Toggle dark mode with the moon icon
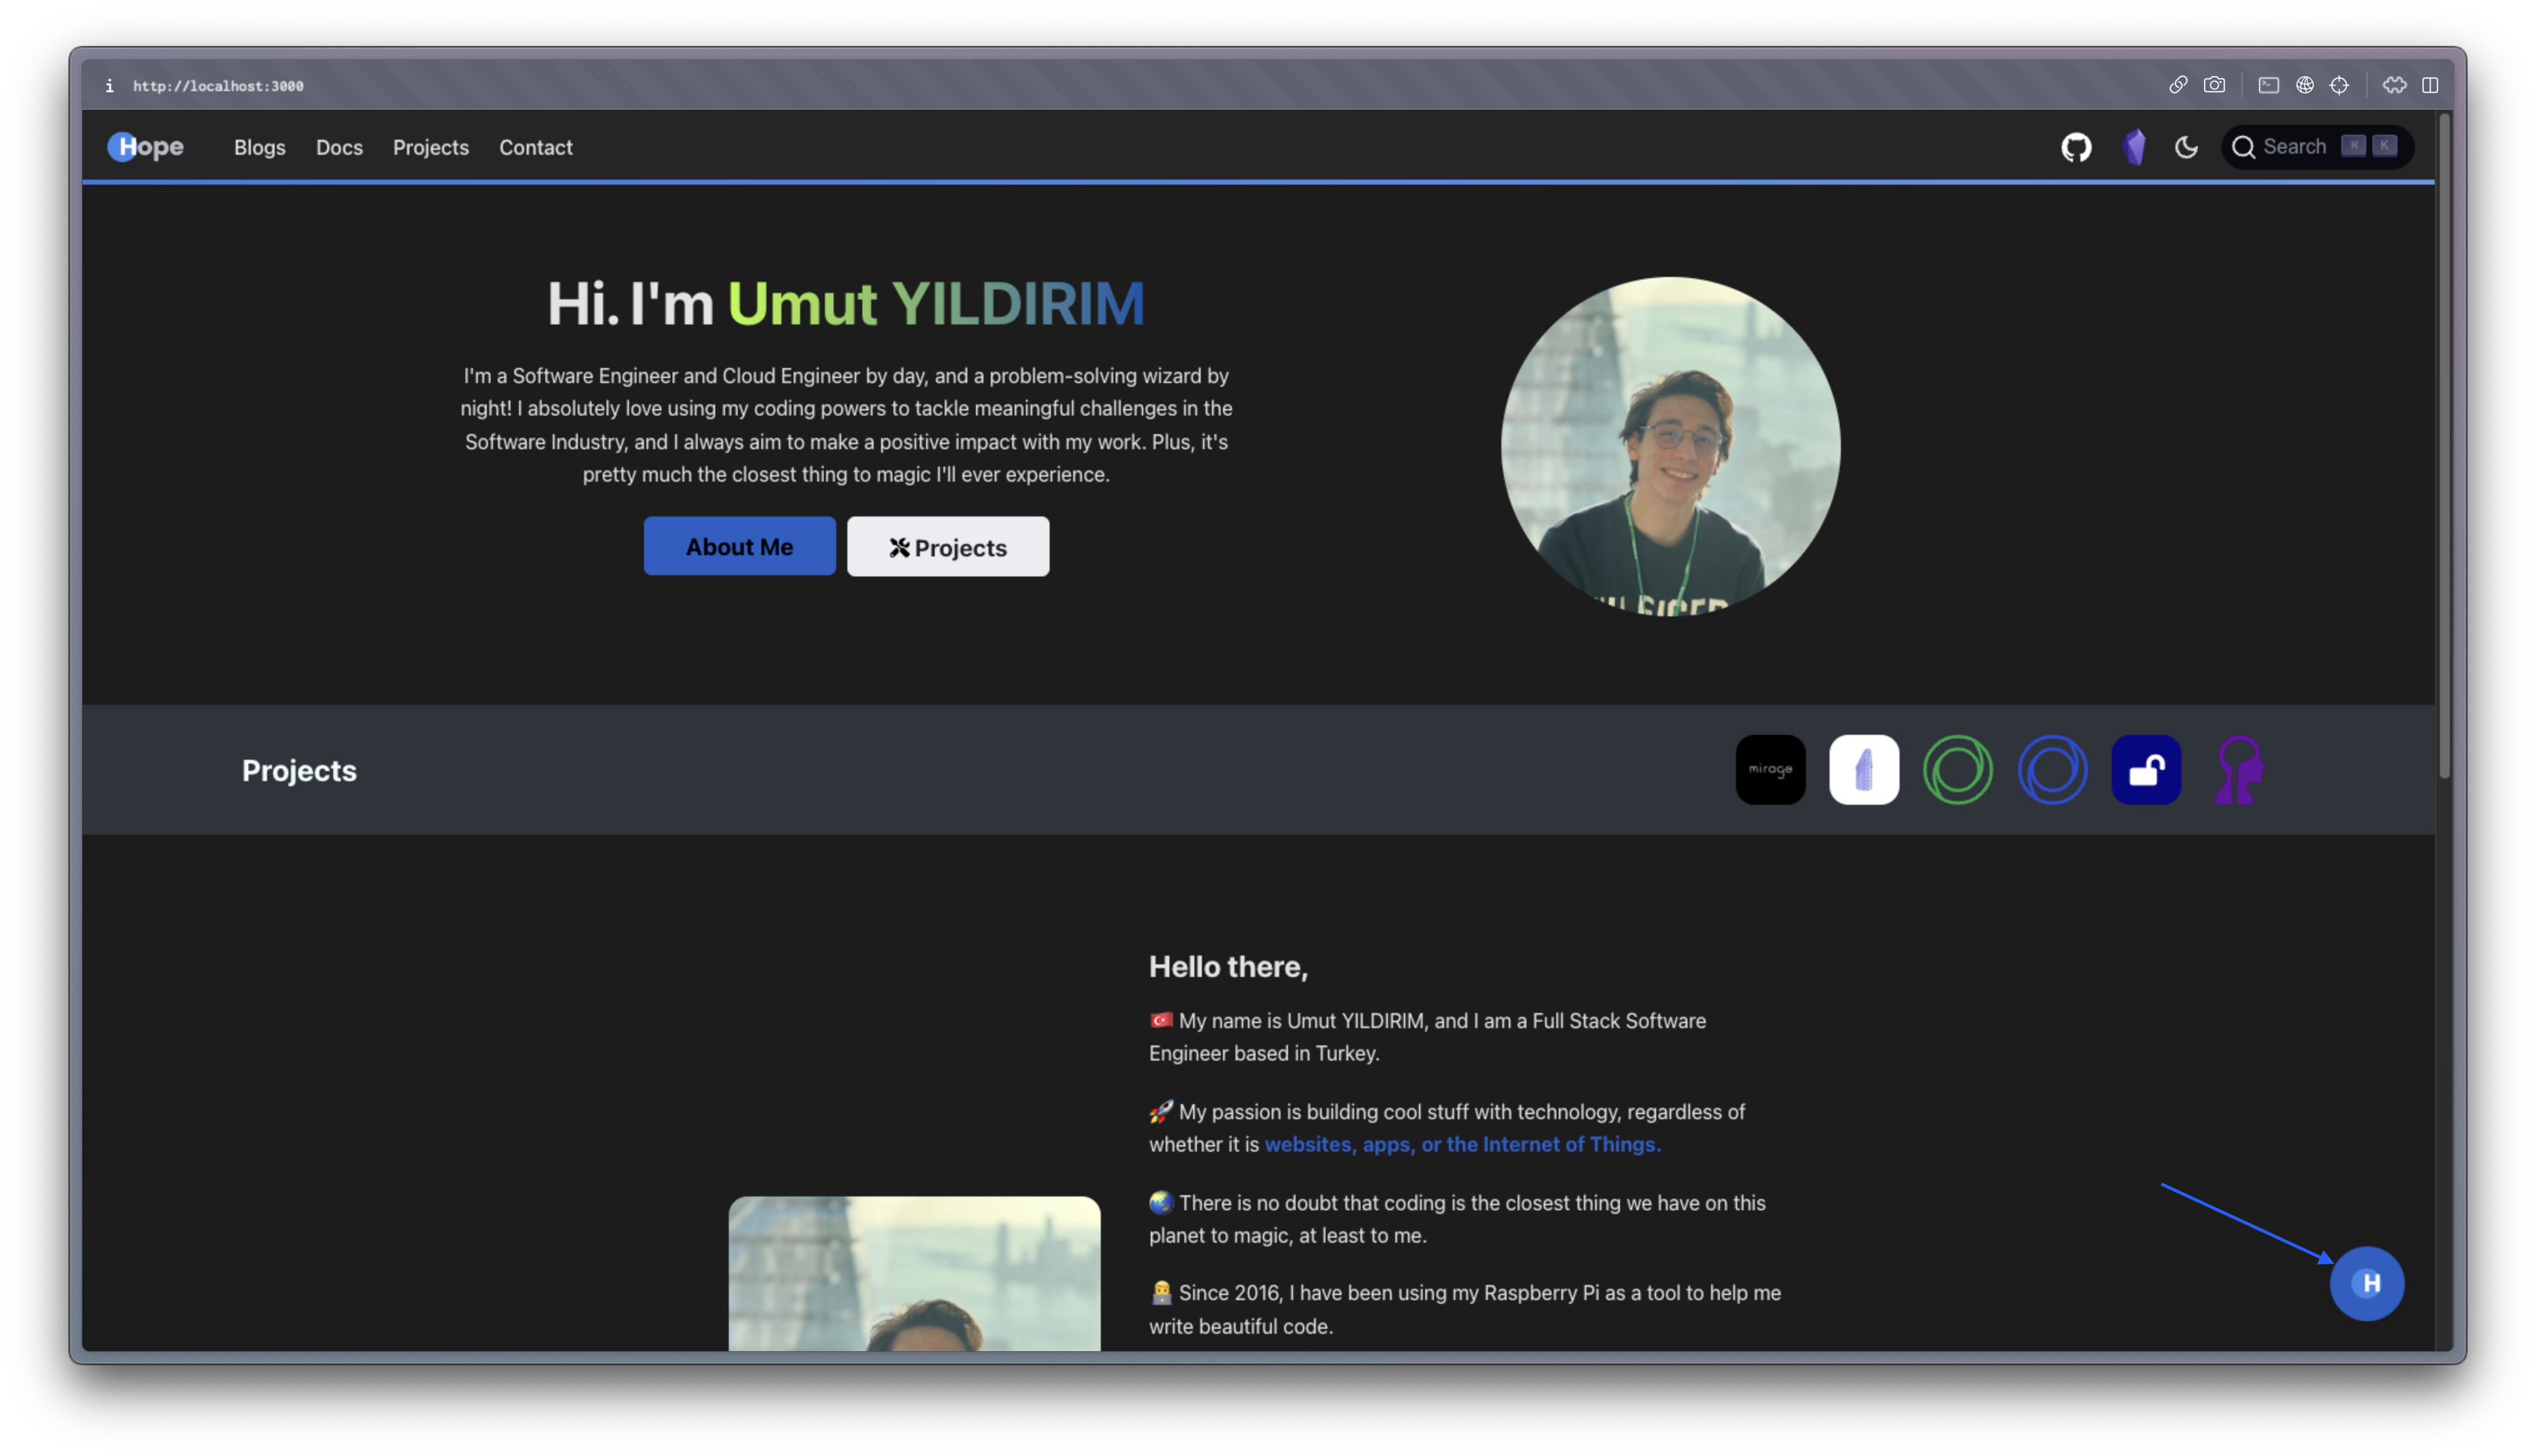The height and width of the screenshot is (1456, 2536). click(2185, 147)
